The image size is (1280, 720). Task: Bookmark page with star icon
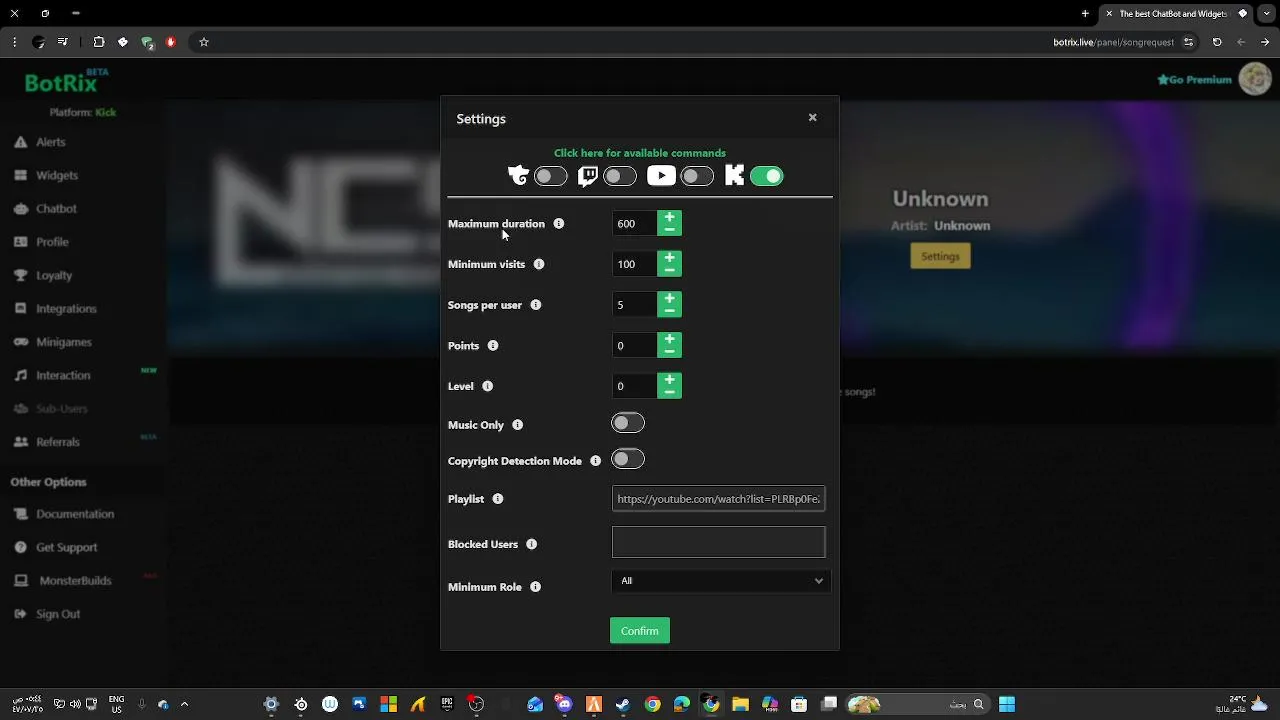coord(204,42)
